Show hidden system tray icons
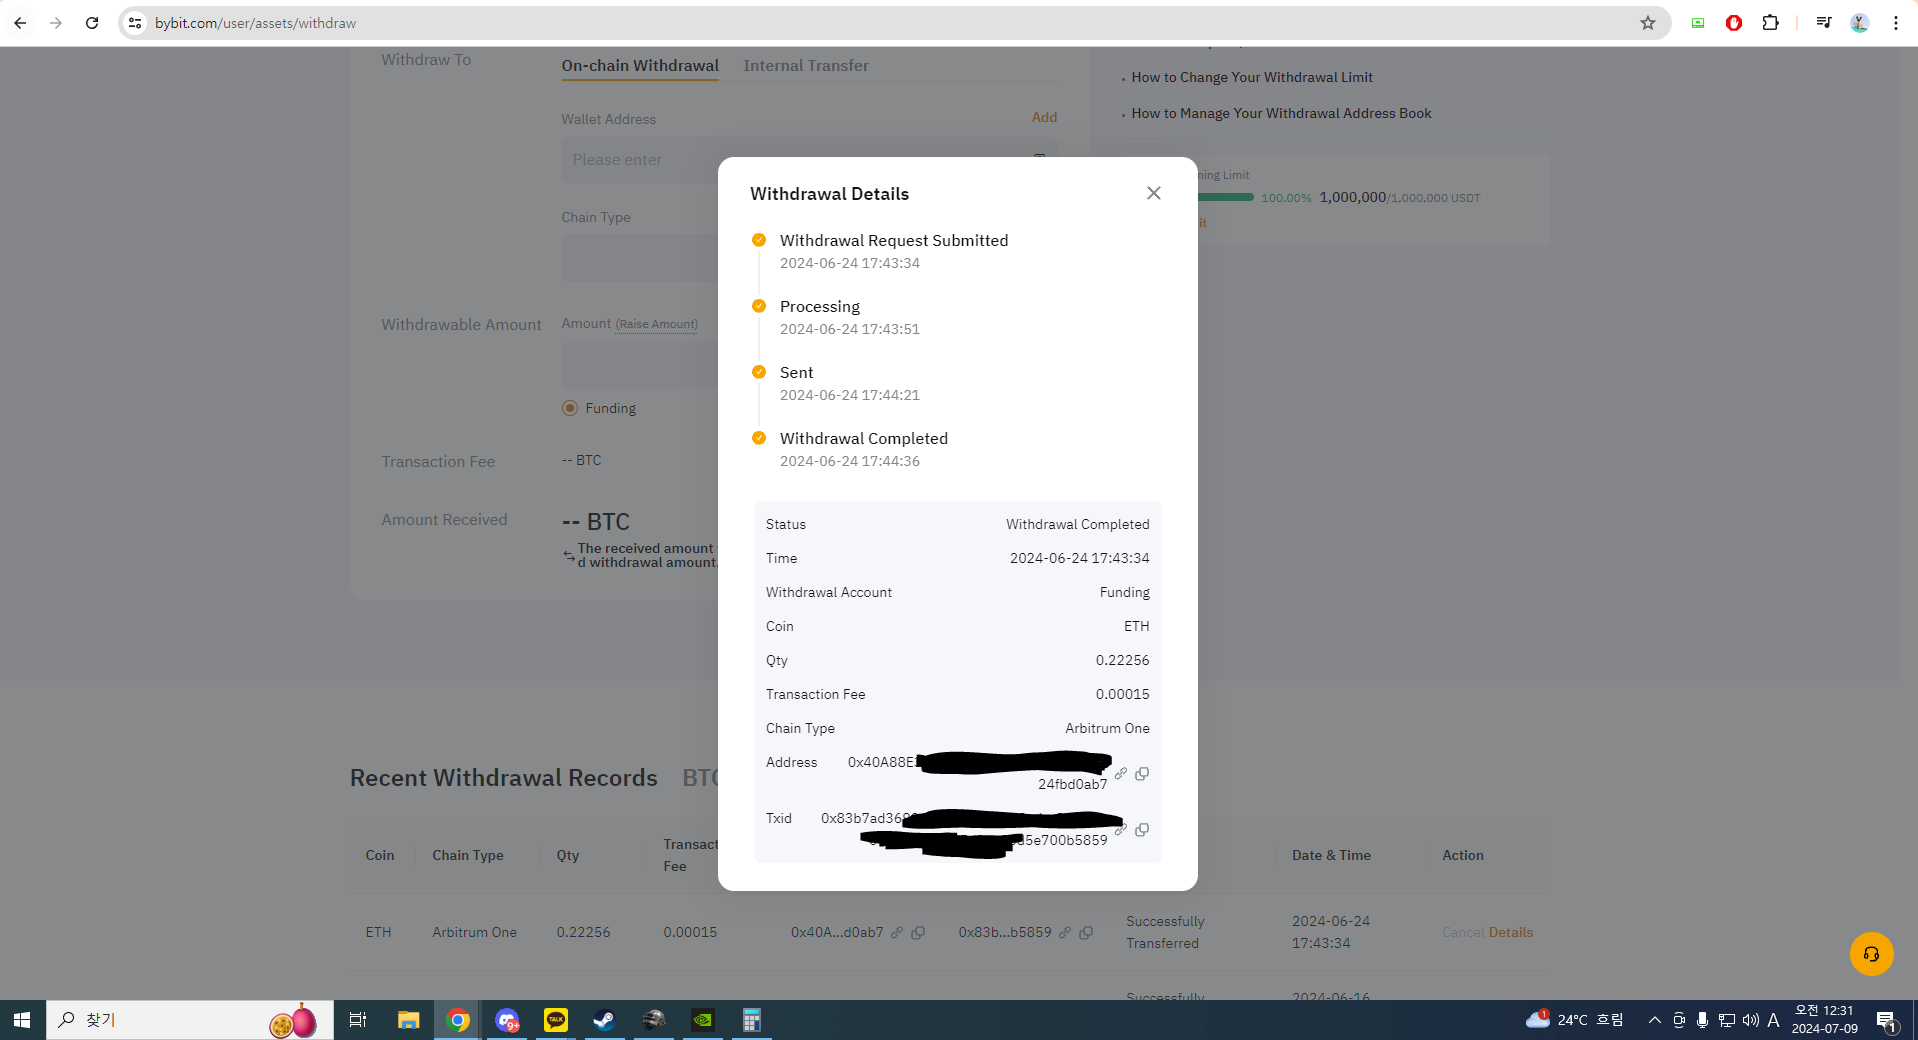 (x=1655, y=1020)
